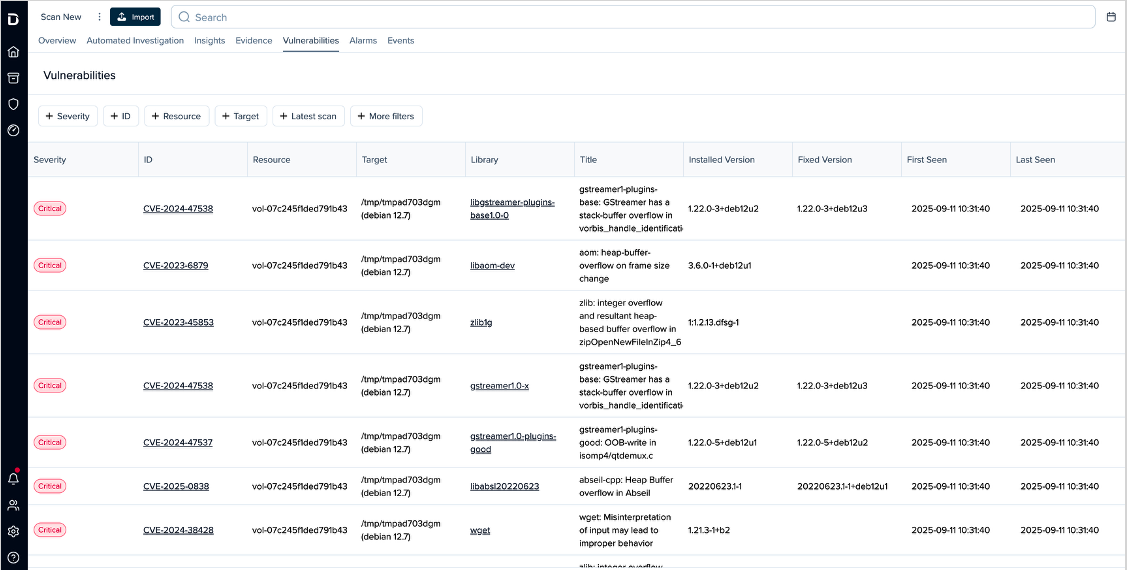This screenshot has width=1127, height=570.
Task: Open the gauge dashboard icon in the sidebar
Action: (13, 130)
